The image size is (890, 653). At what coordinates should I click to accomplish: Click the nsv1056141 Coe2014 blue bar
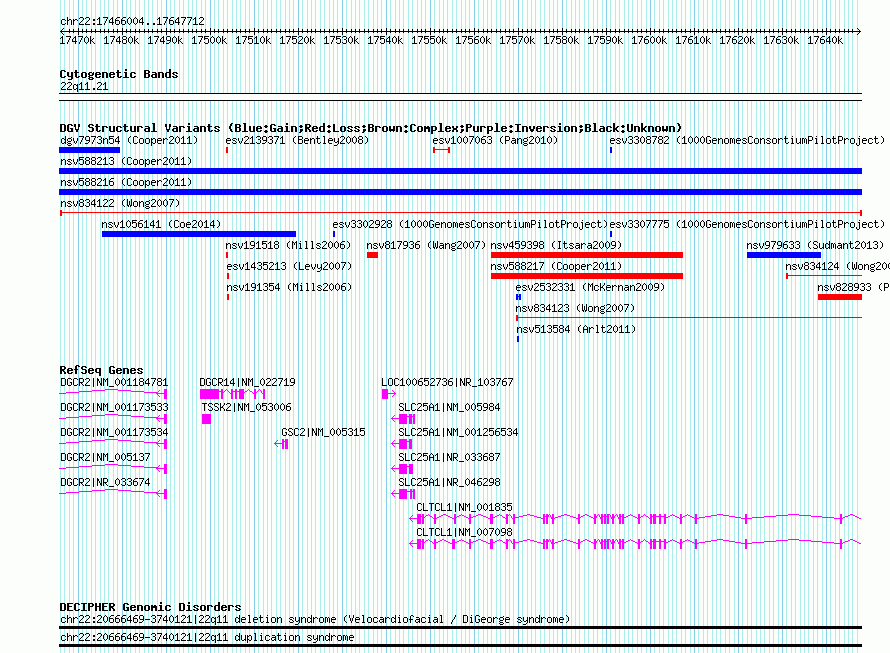coord(199,234)
